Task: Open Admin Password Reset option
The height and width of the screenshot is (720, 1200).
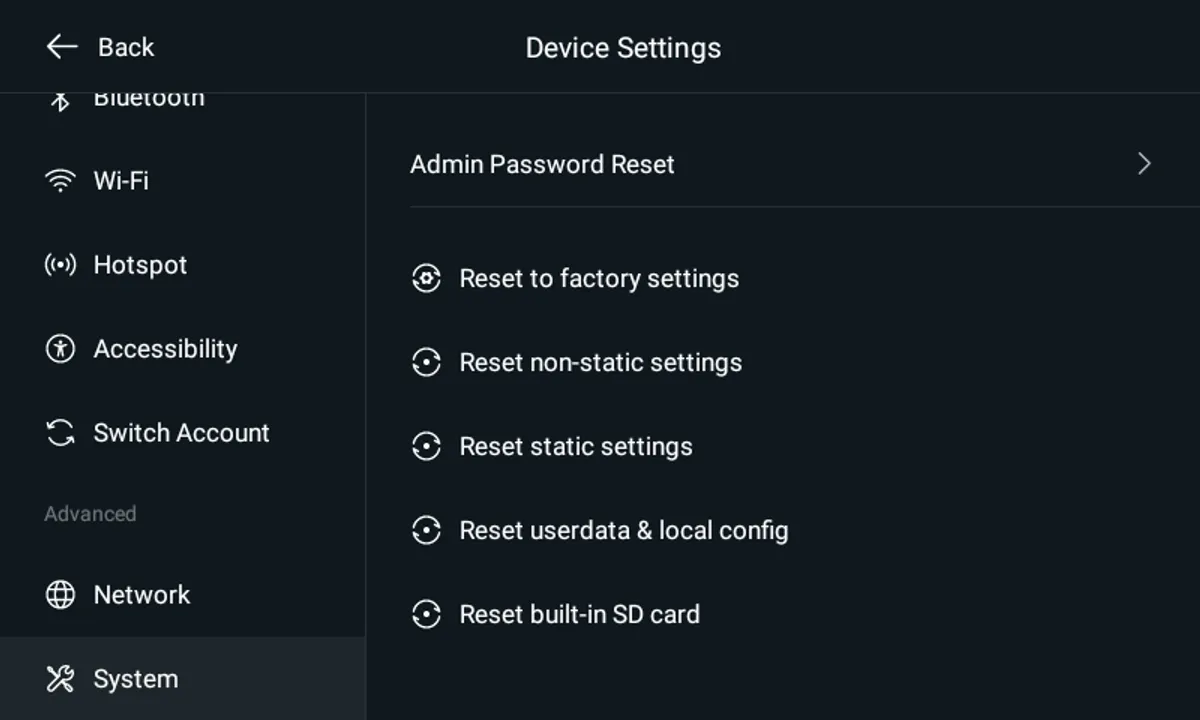Action: point(542,164)
